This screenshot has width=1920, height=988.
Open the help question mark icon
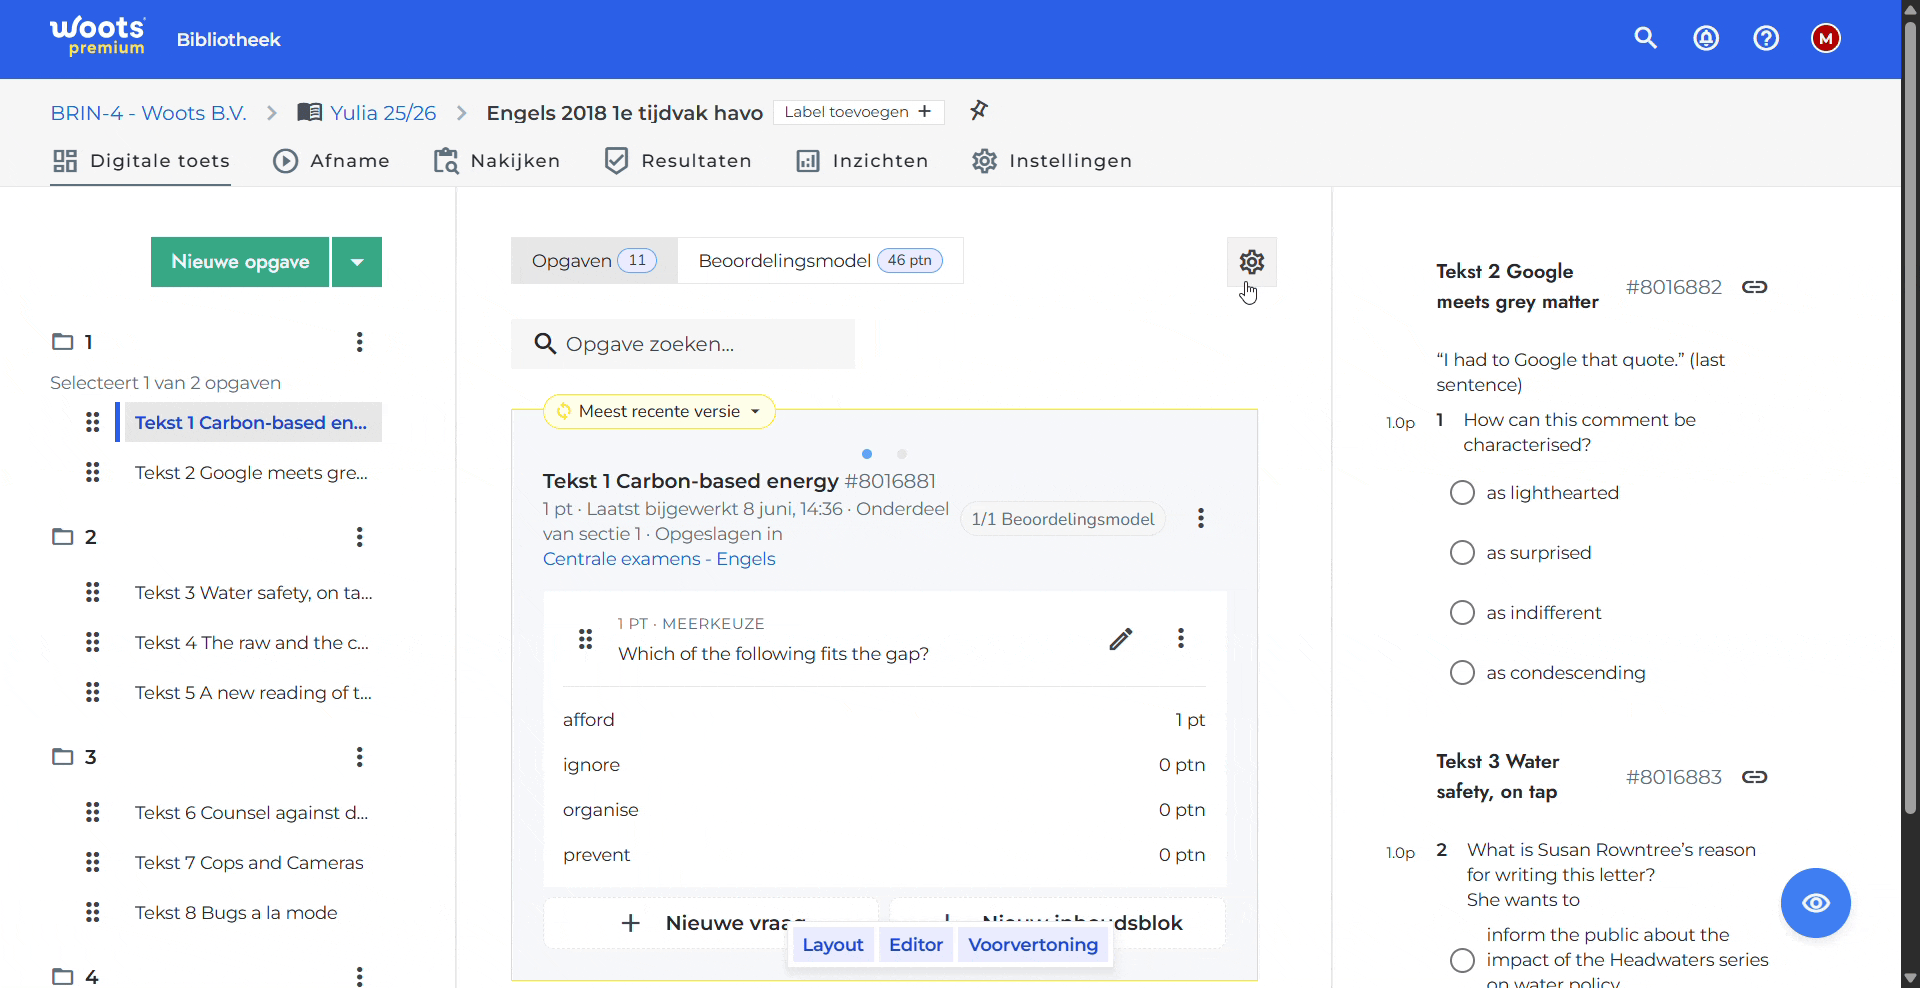(1766, 38)
